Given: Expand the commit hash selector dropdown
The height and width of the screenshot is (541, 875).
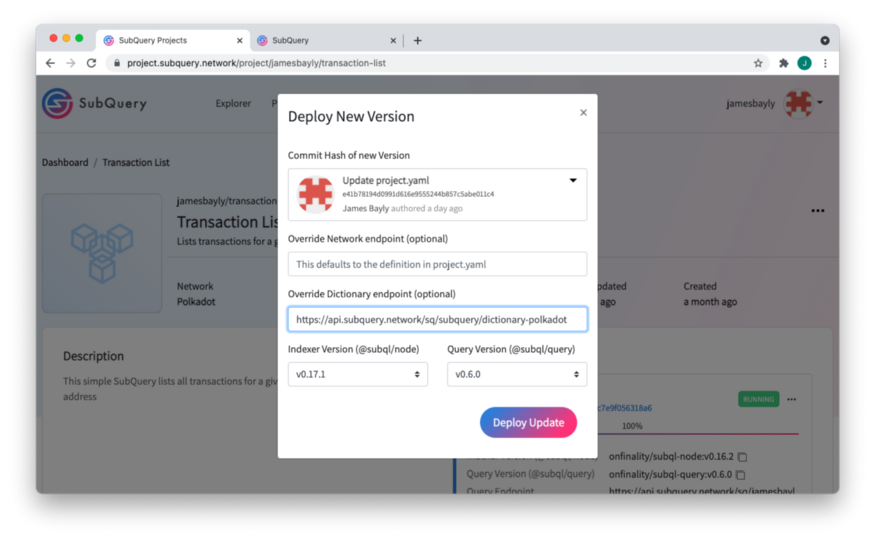Looking at the screenshot, I should click(x=573, y=180).
